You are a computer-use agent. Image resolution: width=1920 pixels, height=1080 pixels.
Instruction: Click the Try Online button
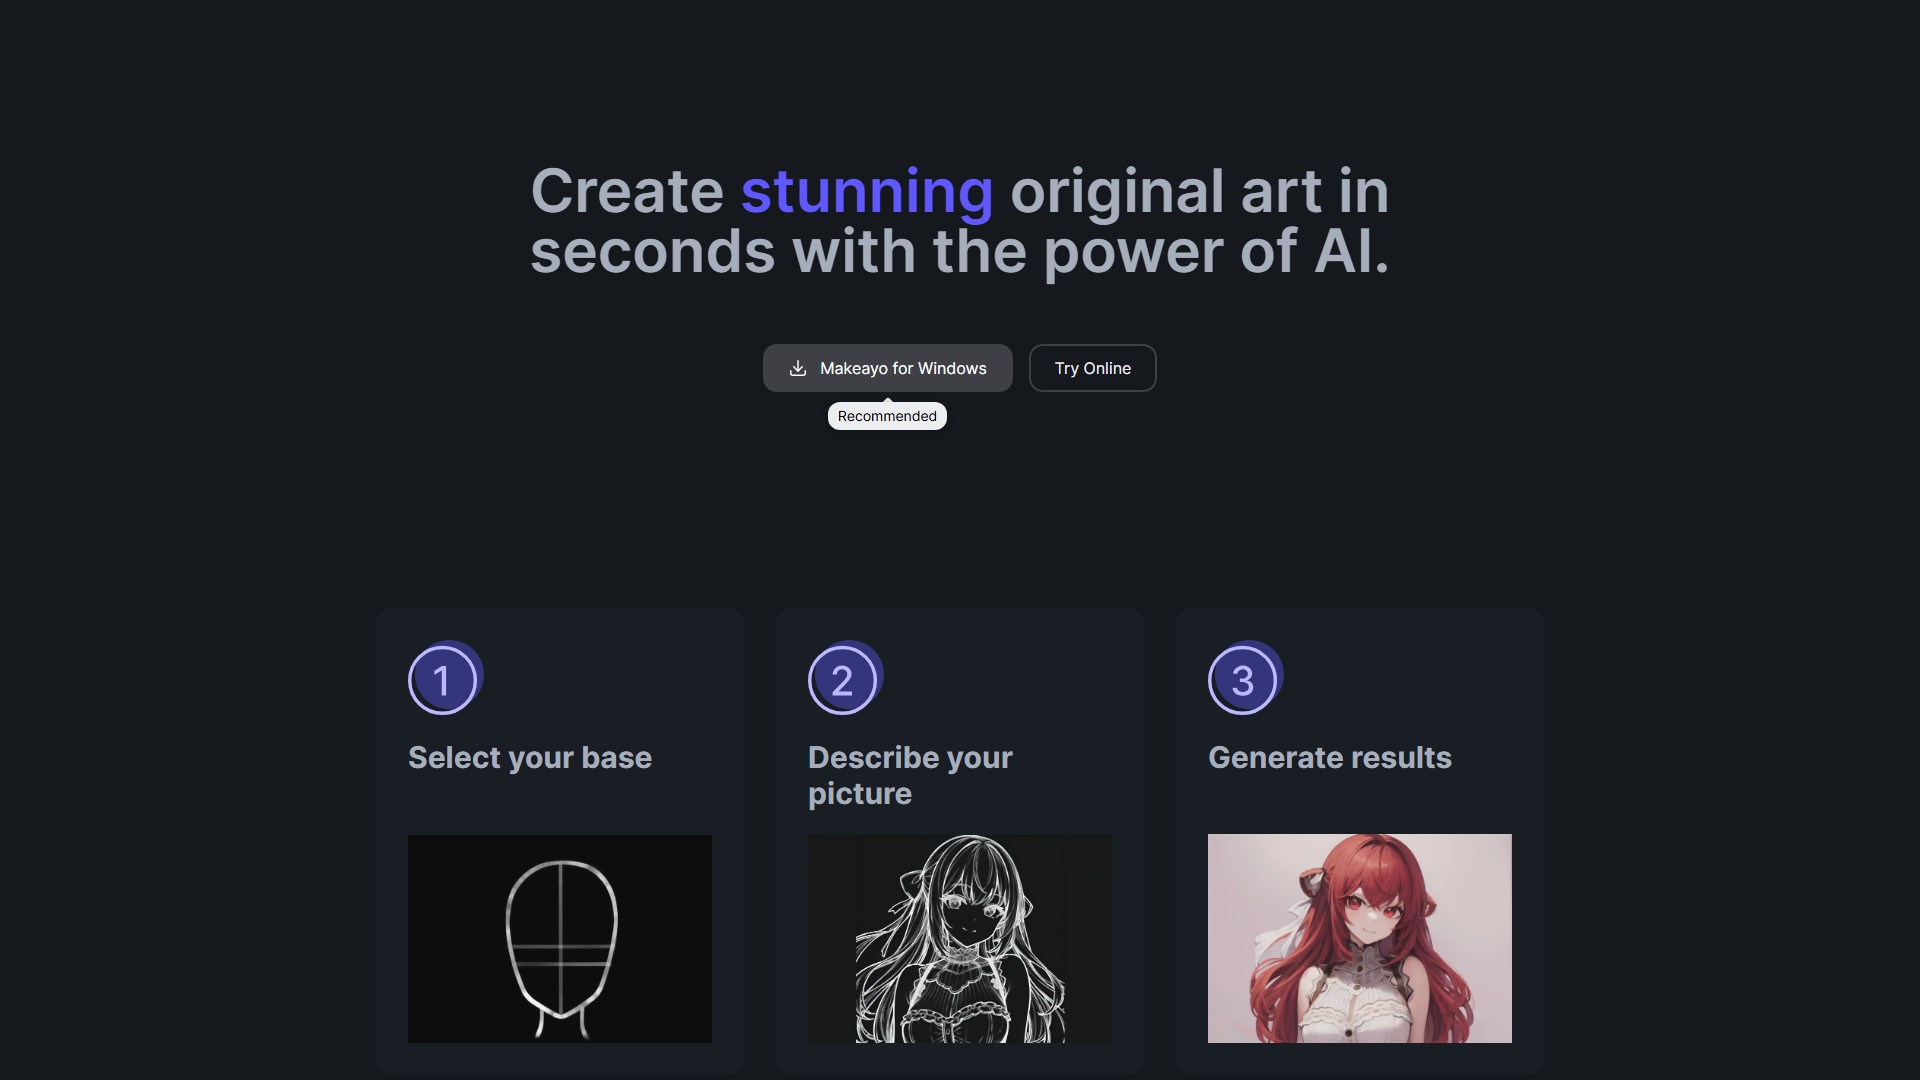[1092, 368]
